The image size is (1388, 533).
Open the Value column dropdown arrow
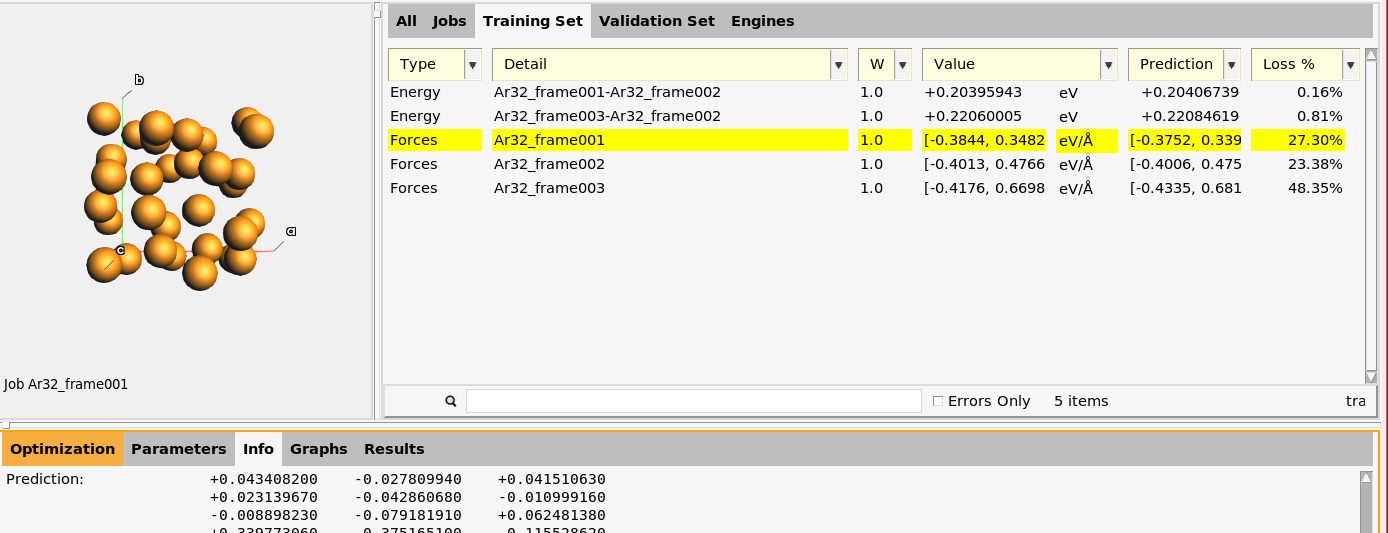[x=1108, y=65]
